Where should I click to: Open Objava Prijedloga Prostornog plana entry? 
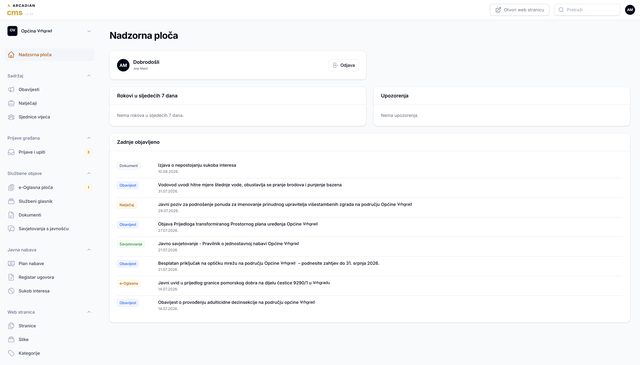(x=238, y=224)
